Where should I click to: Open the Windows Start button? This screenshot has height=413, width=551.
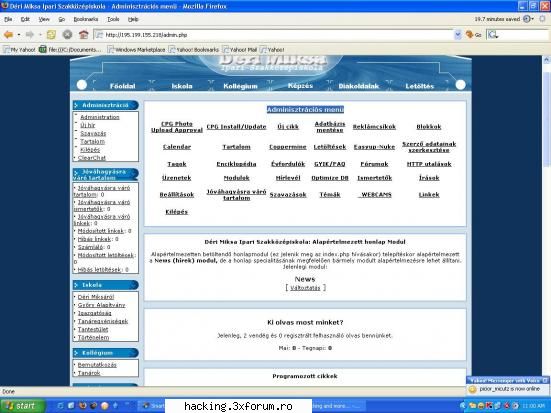coord(22,406)
